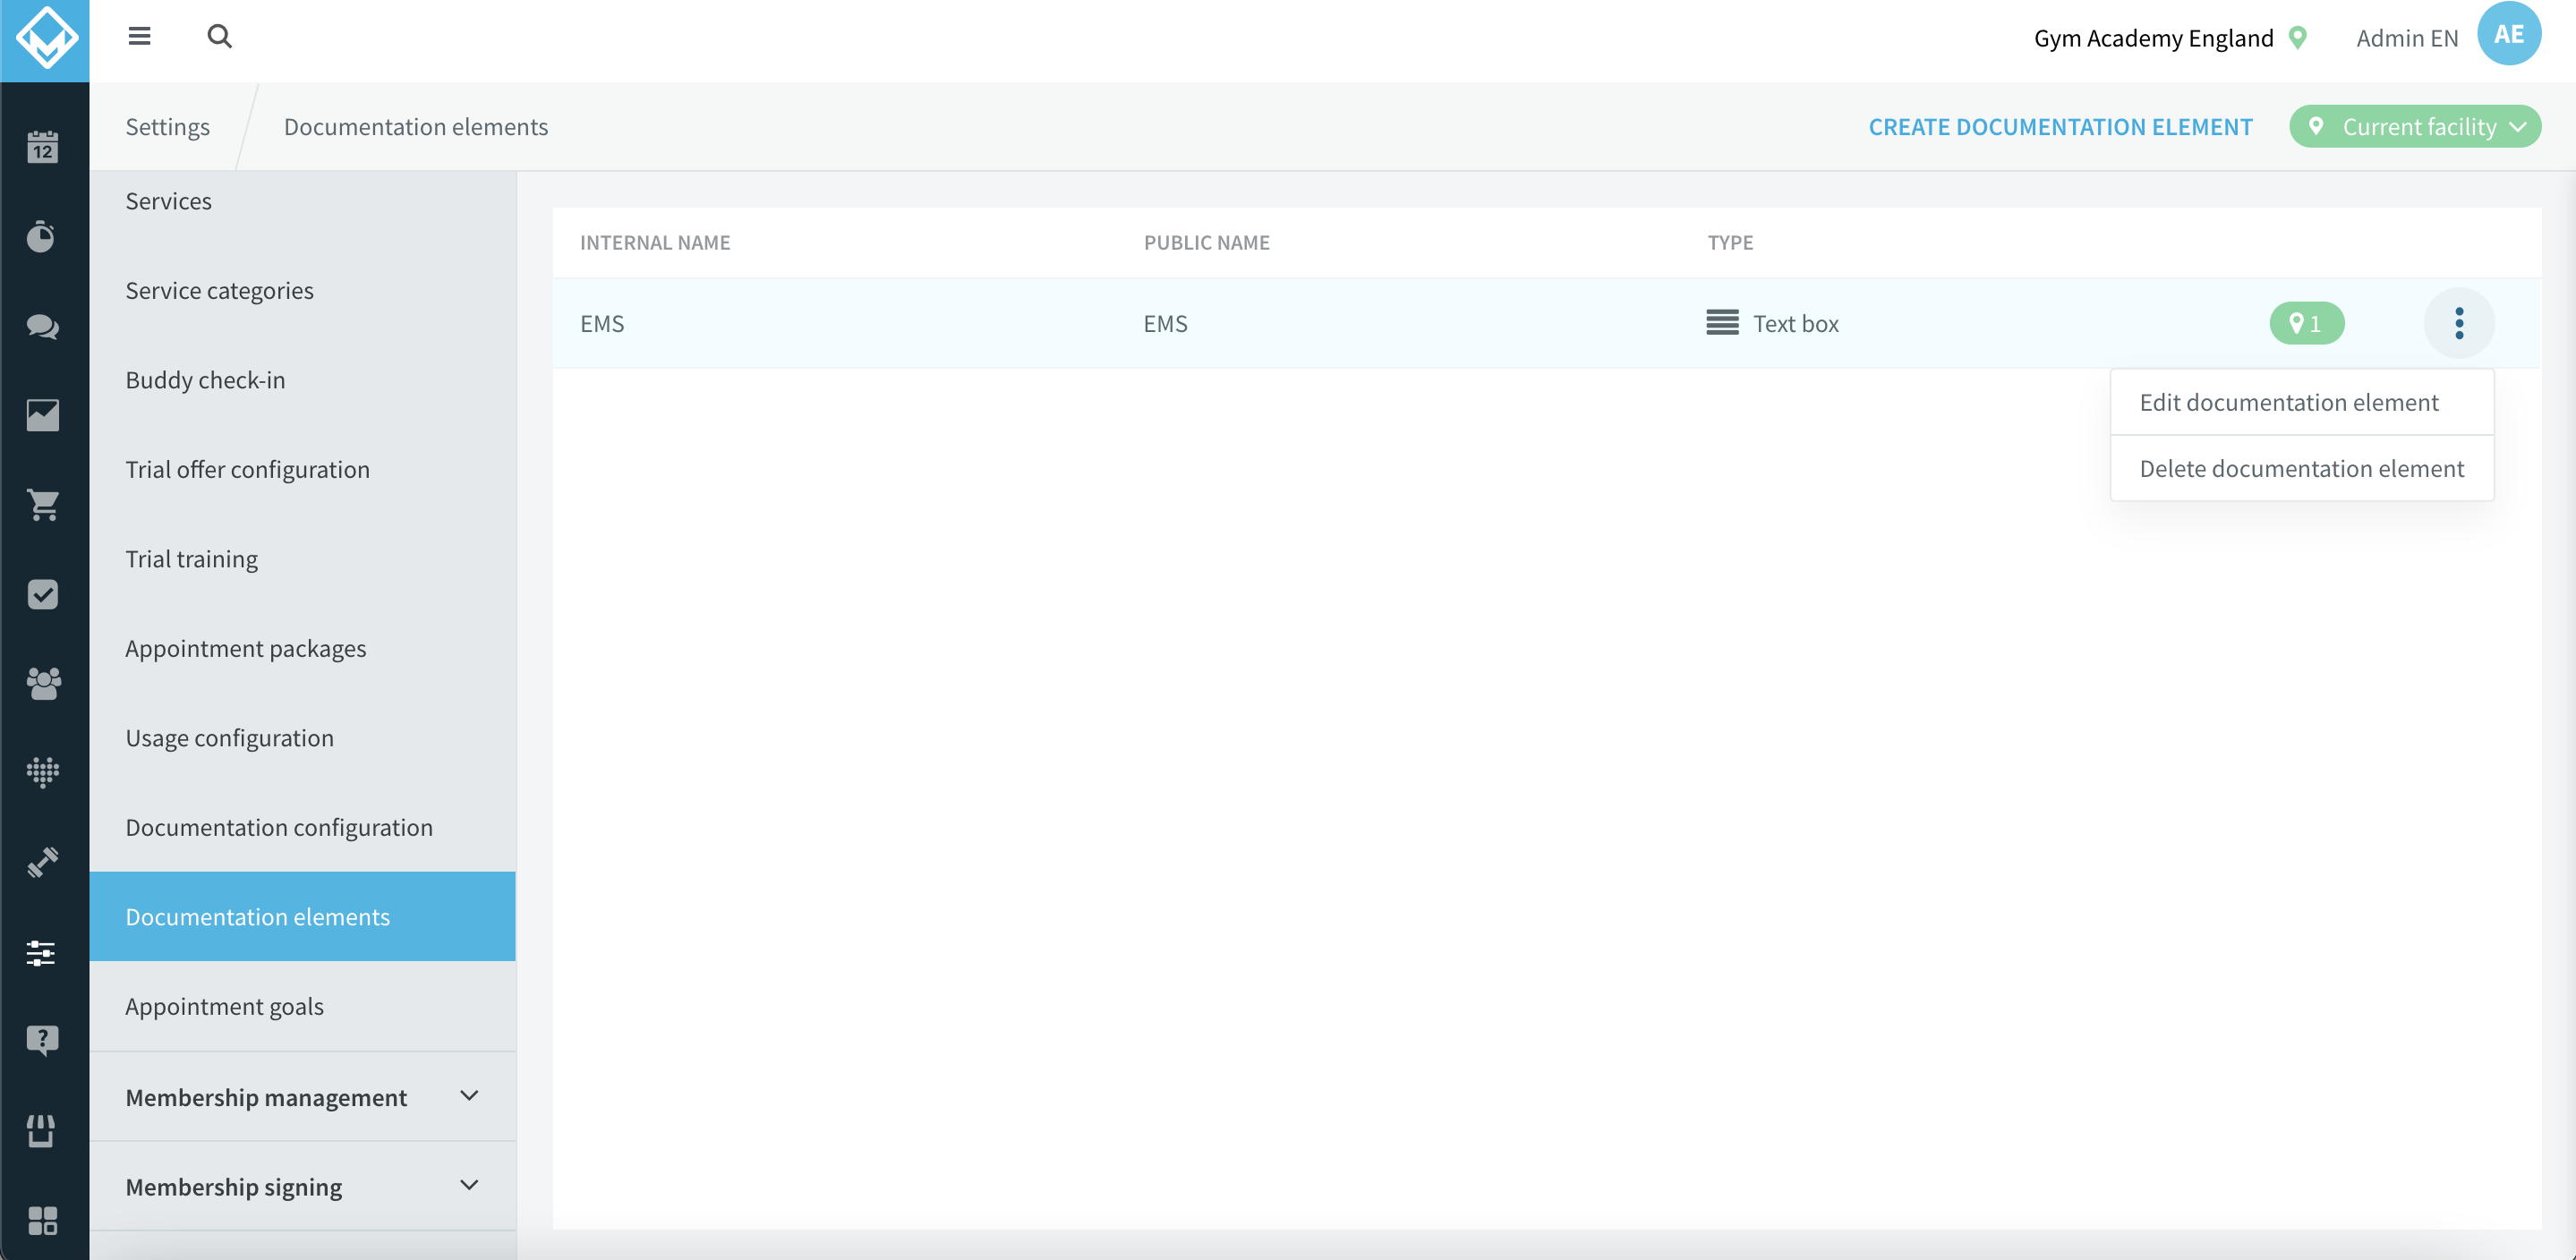Click the TYPE column header
The width and height of the screenshot is (2576, 1260).
(1730, 242)
